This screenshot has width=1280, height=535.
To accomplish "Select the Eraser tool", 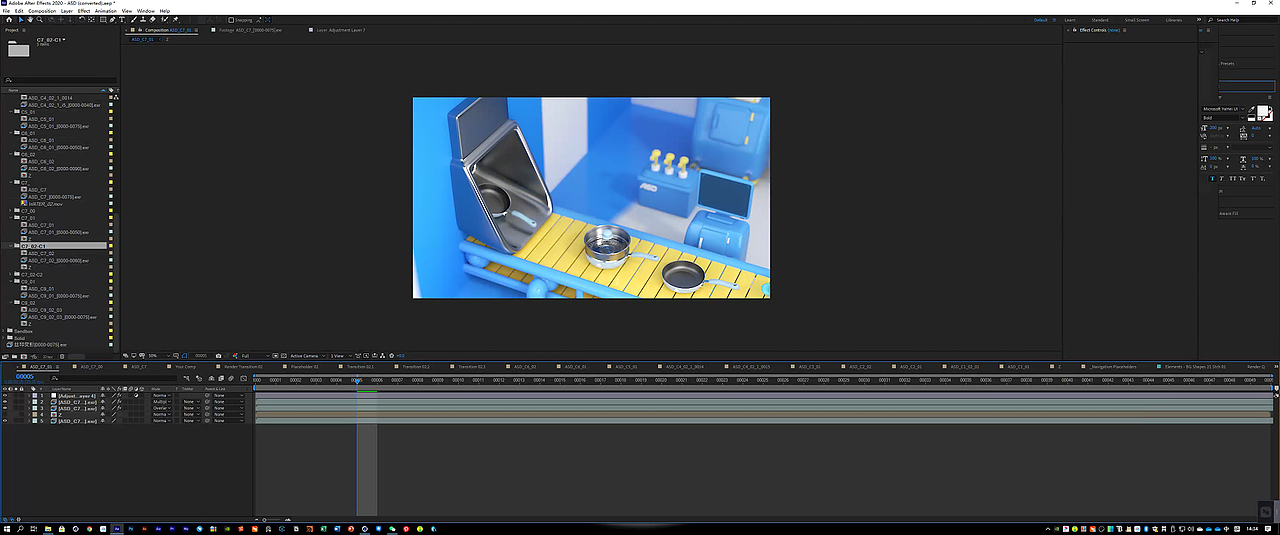I will click(152, 19).
